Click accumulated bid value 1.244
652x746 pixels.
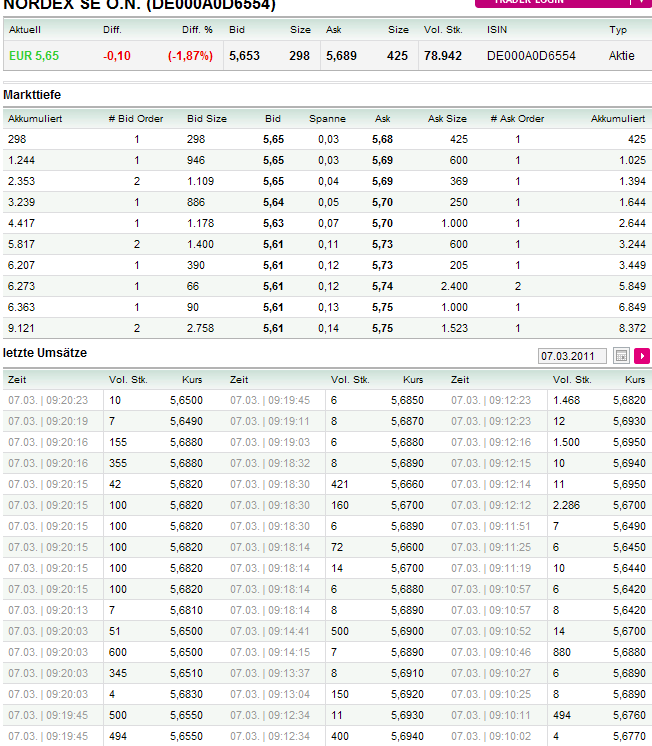(x=21, y=160)
